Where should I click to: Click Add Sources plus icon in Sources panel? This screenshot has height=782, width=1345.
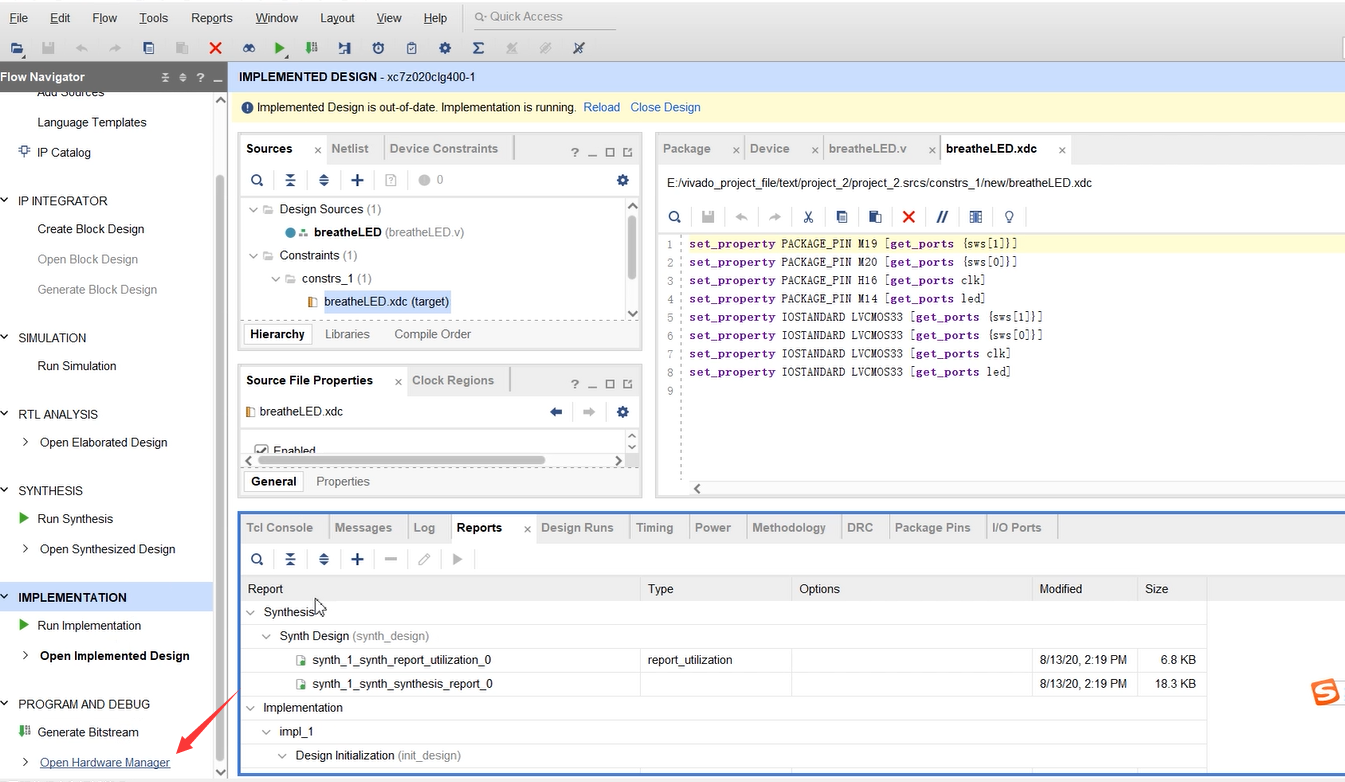357,180
